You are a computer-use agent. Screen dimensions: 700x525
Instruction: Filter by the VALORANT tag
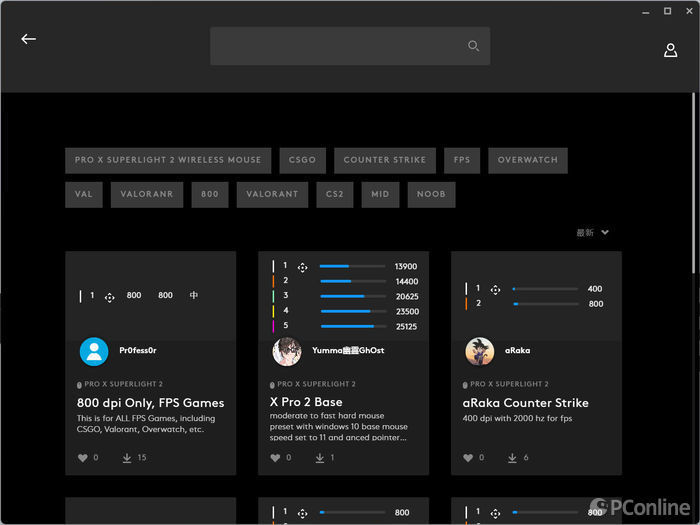(x=272, y=195)
